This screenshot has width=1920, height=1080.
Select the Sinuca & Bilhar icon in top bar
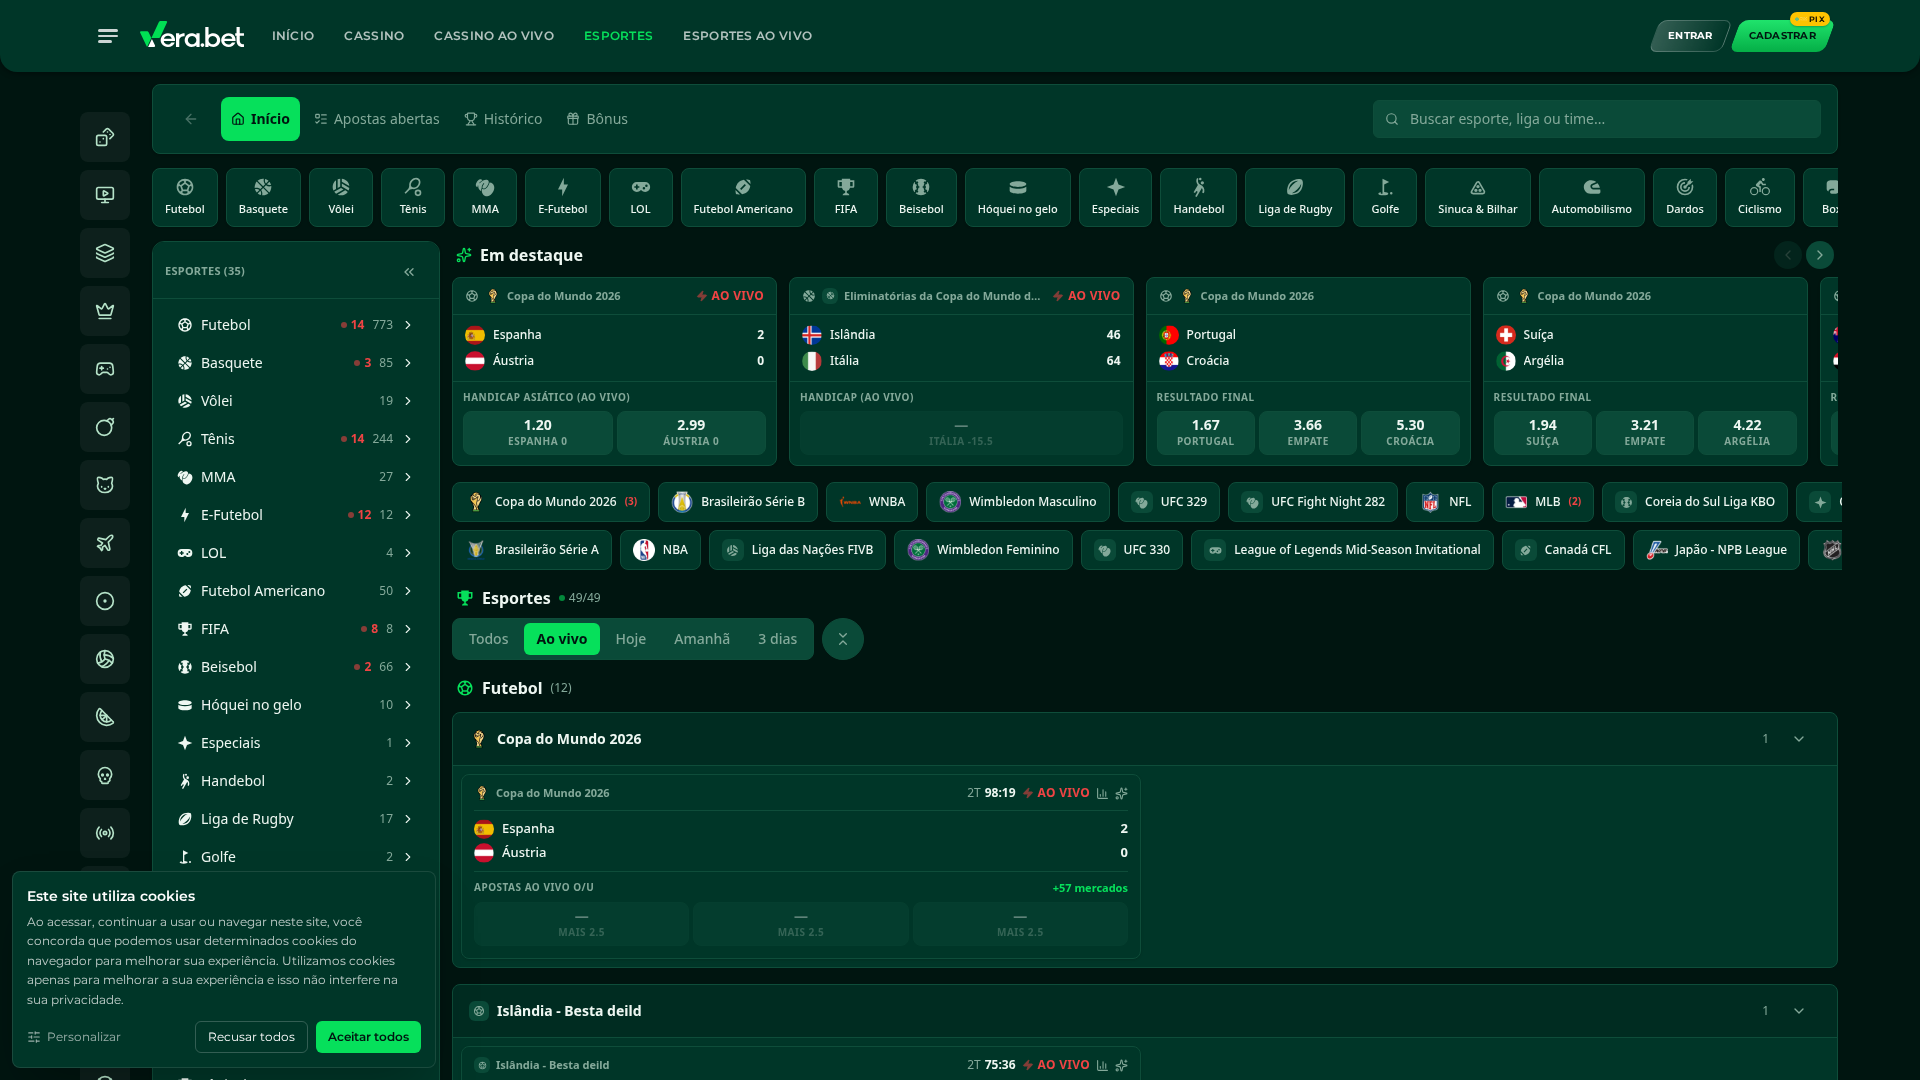[1478, 197]
